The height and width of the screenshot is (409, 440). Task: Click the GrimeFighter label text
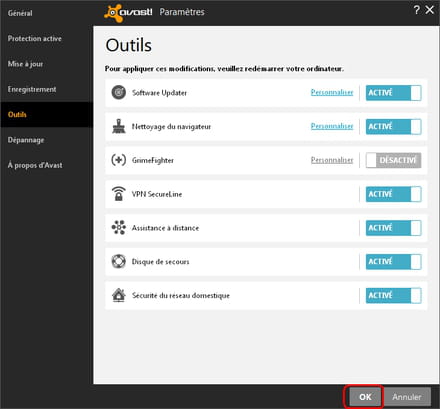153,160
